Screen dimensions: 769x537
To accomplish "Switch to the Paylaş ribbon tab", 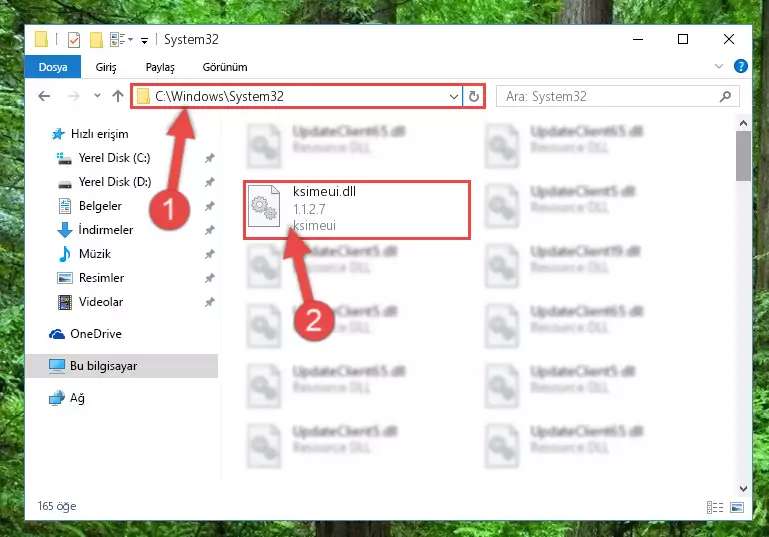I will coord(160,67).
